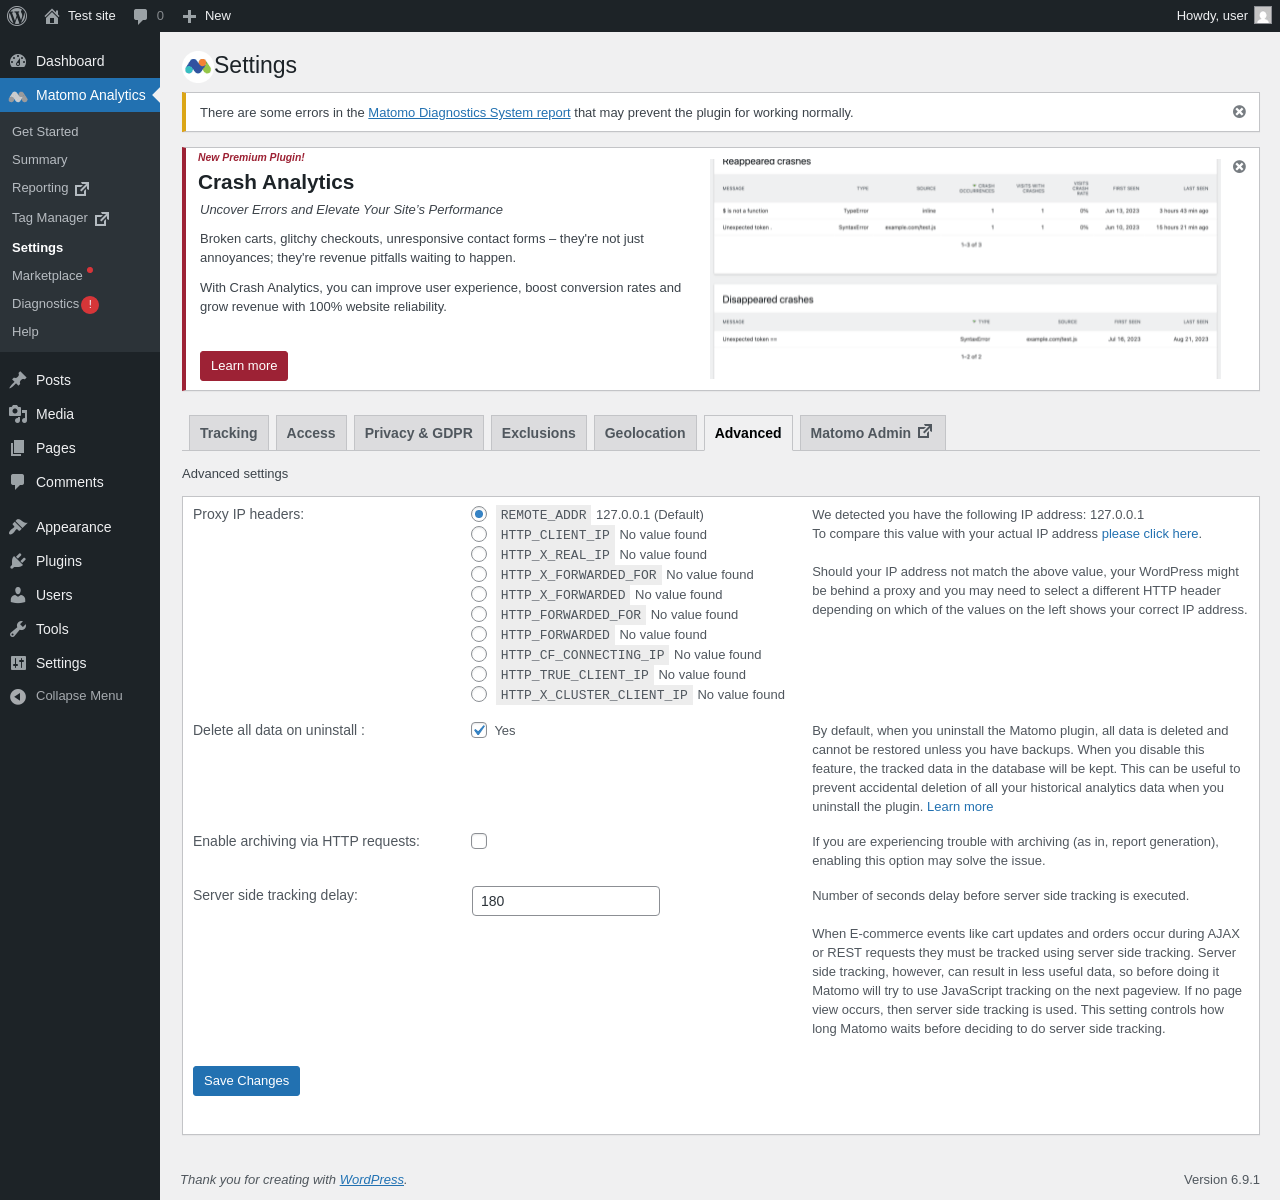Click the Pages icon in sidebar
The height and width of the screenshot is (1200, 1280).
18,448
